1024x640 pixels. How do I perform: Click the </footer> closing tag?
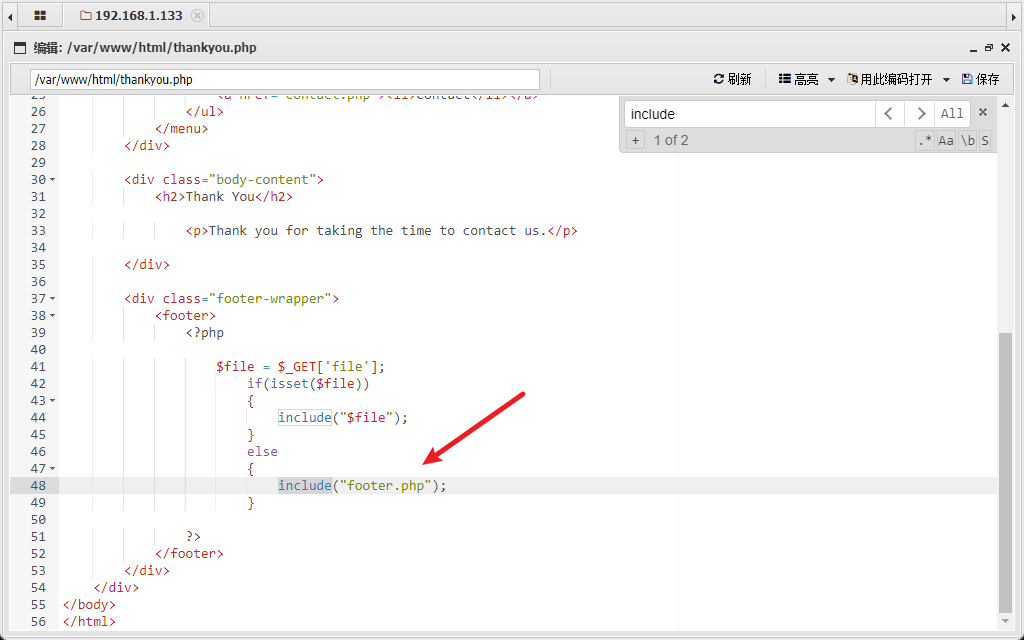[x=189, y=553]
